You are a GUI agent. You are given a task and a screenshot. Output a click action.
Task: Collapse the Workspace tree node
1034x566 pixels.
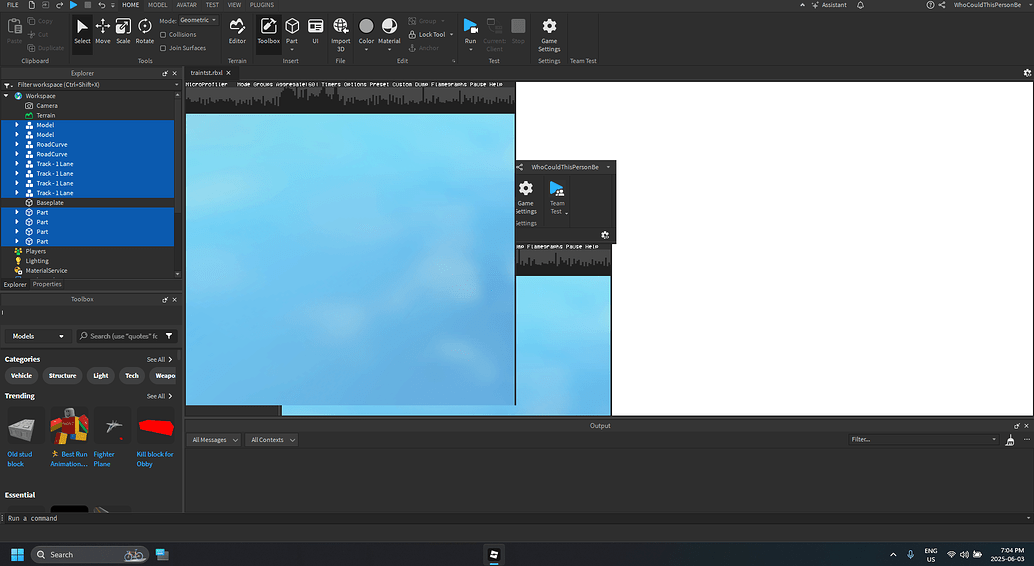pyautogui.click(x=7, y=96)
